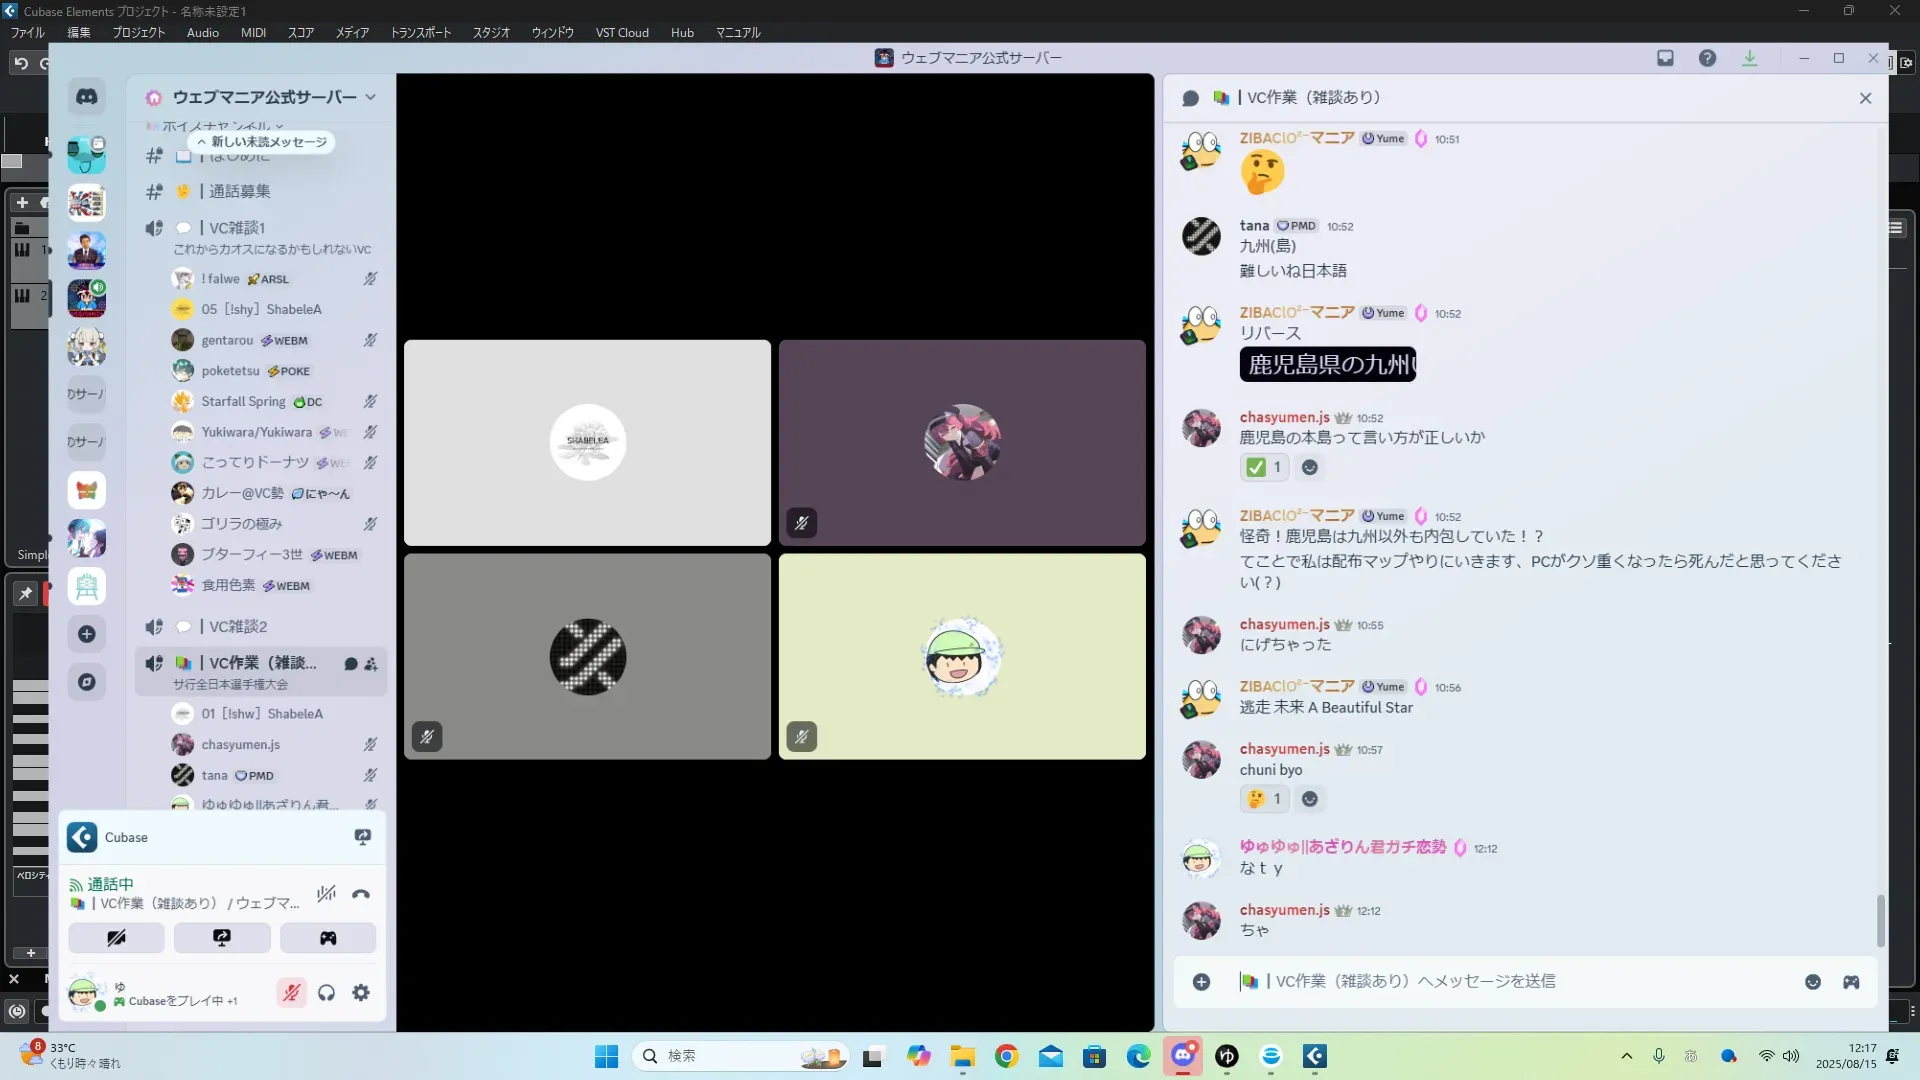Unmute the microphone in user panel
The image size is (1920, 1080).
click(291, 993)
